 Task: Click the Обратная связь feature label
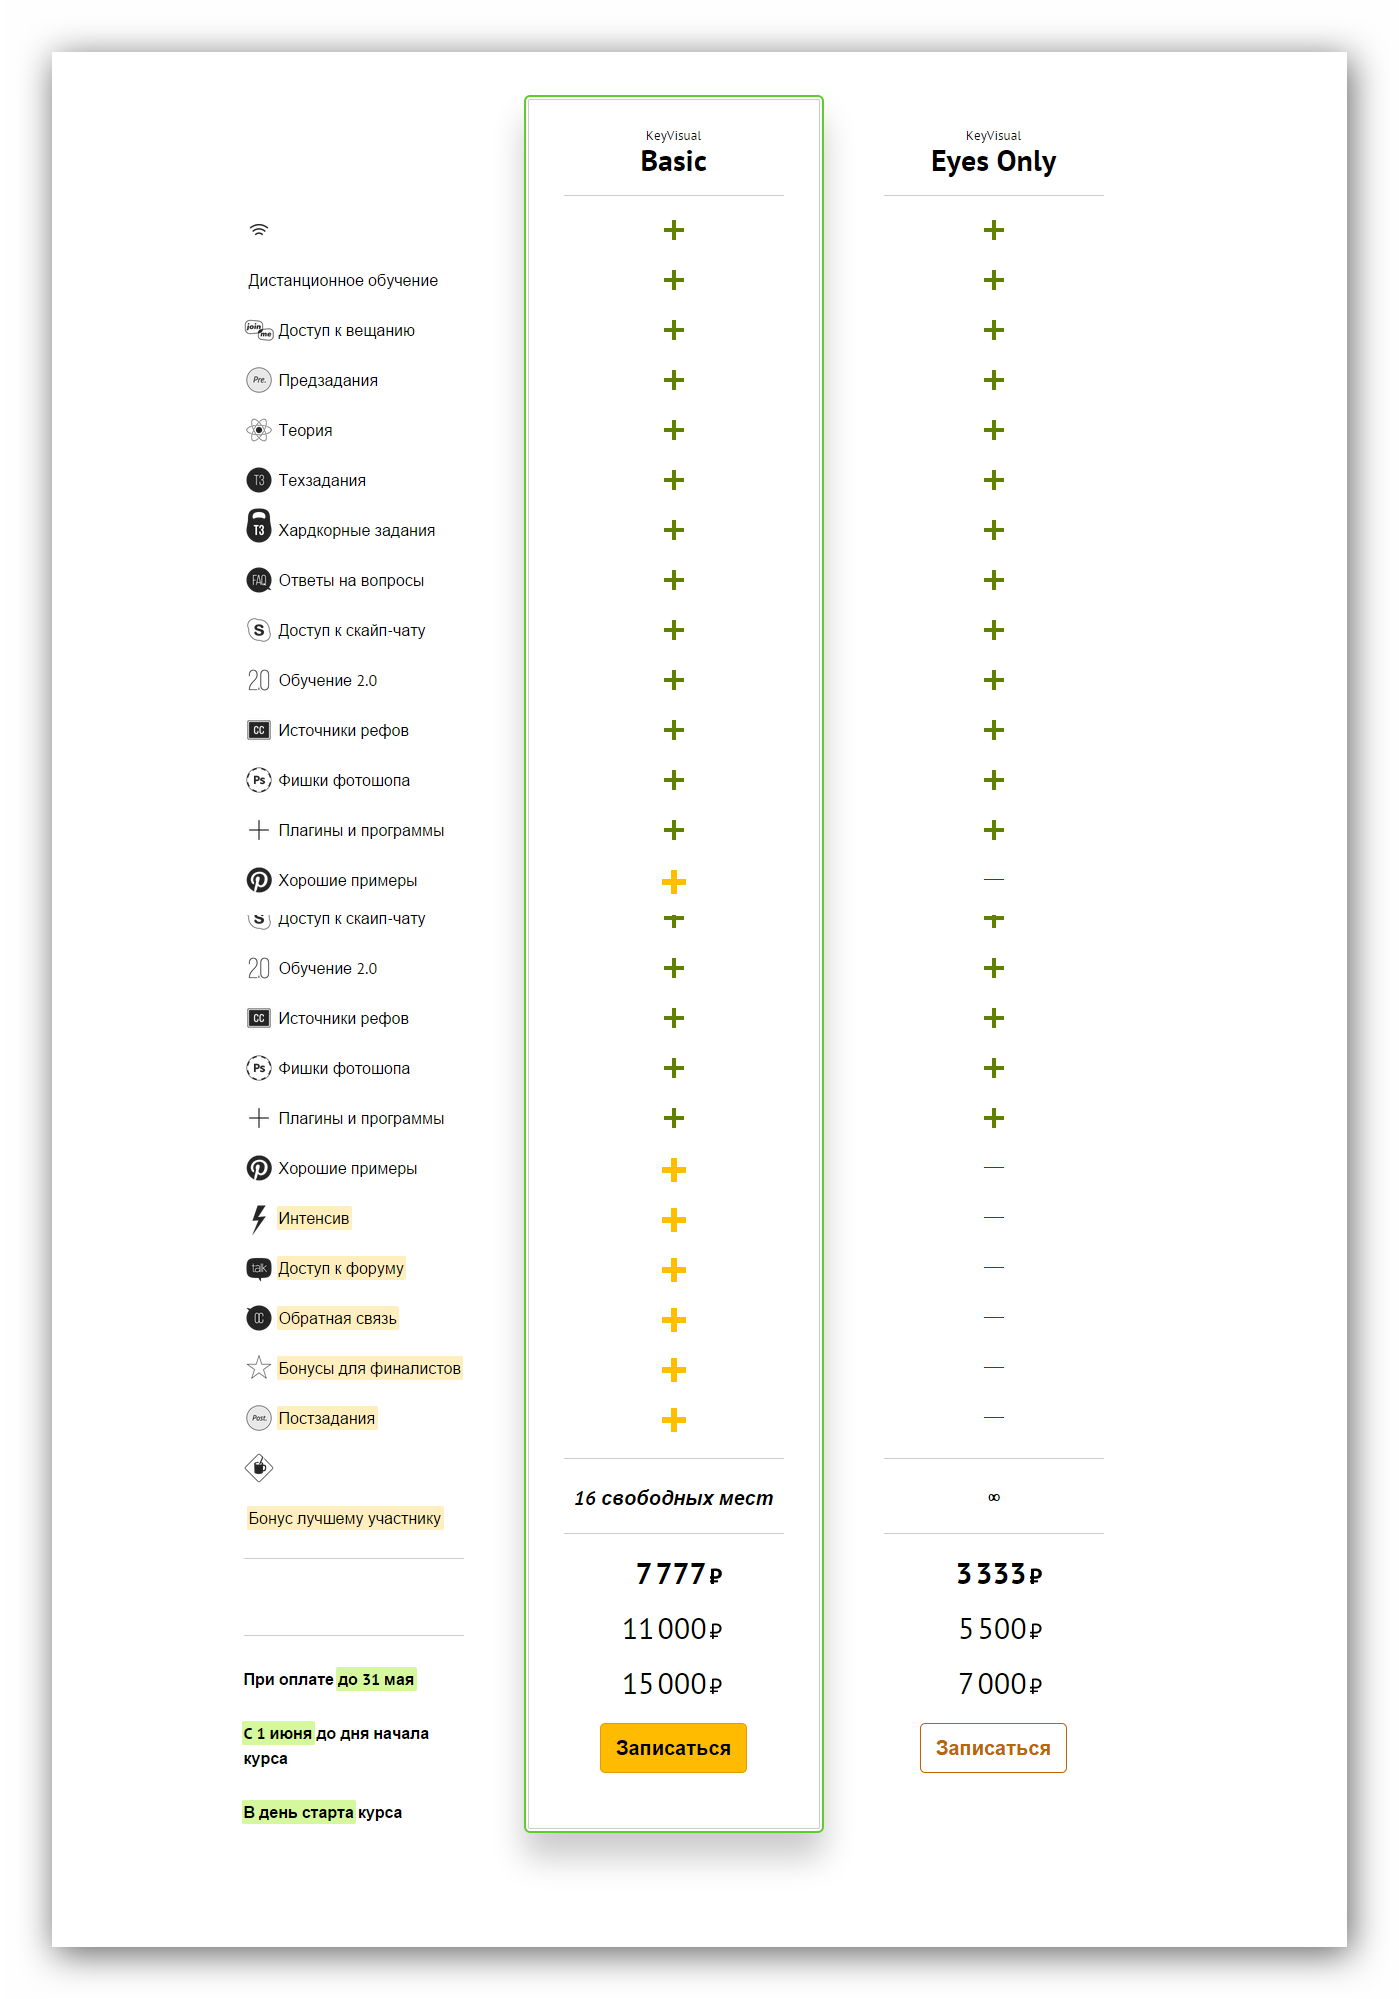(x=337, y=1318)
